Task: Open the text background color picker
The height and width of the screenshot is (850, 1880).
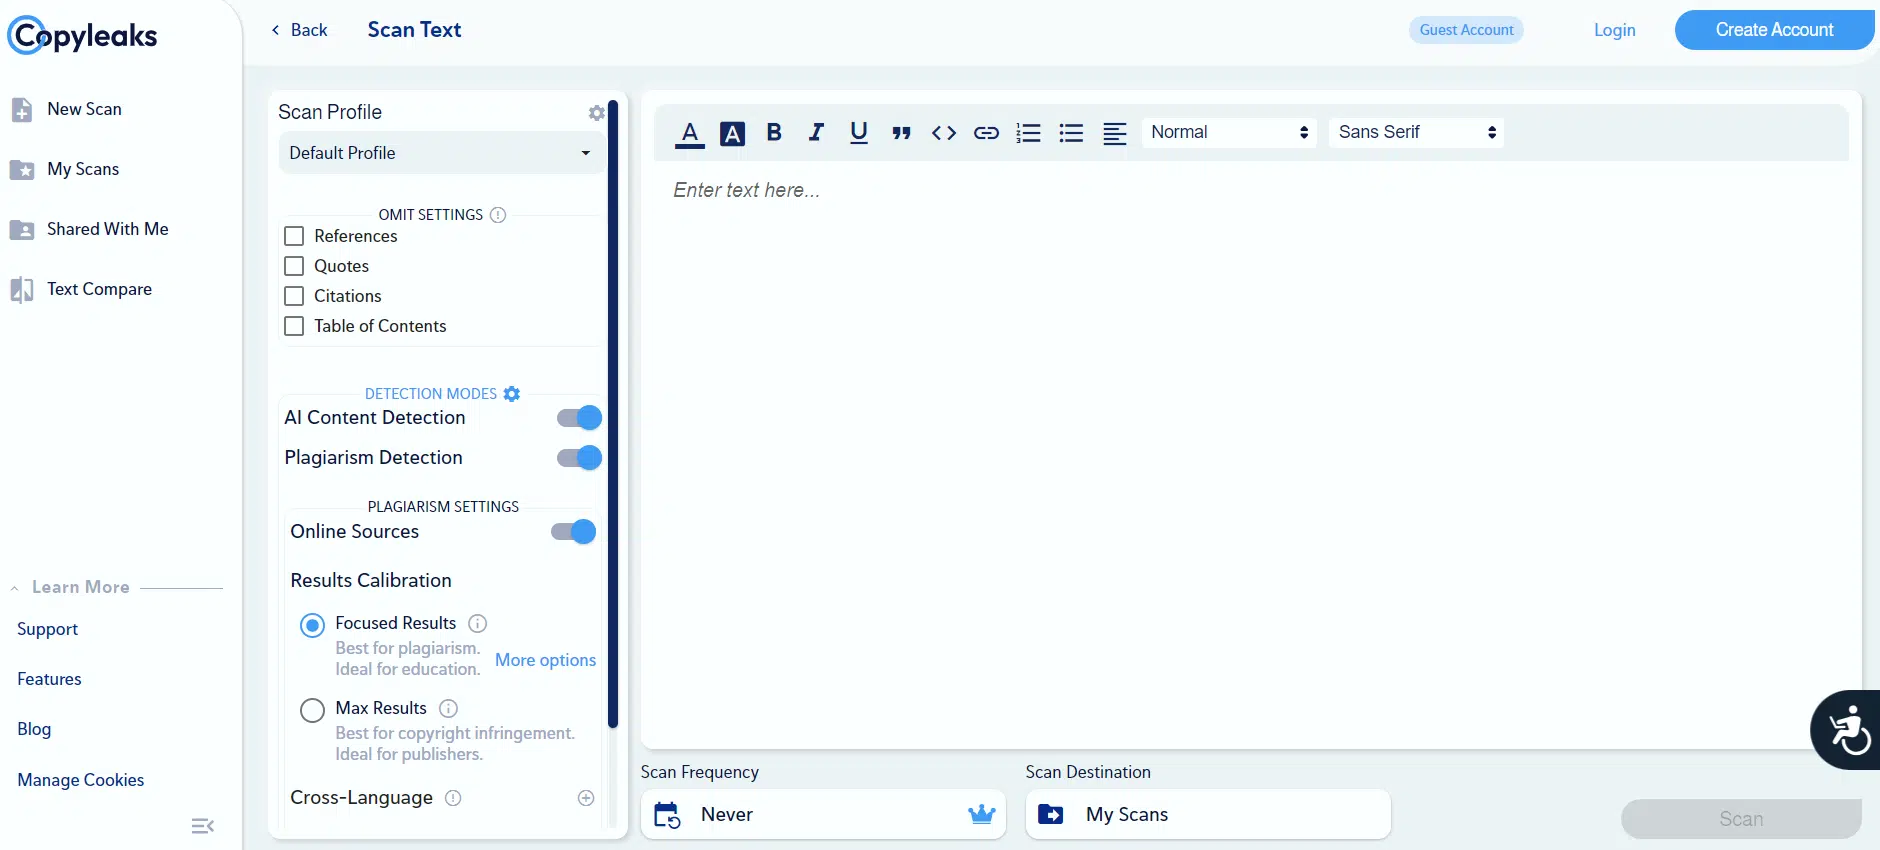Action: 732,133
